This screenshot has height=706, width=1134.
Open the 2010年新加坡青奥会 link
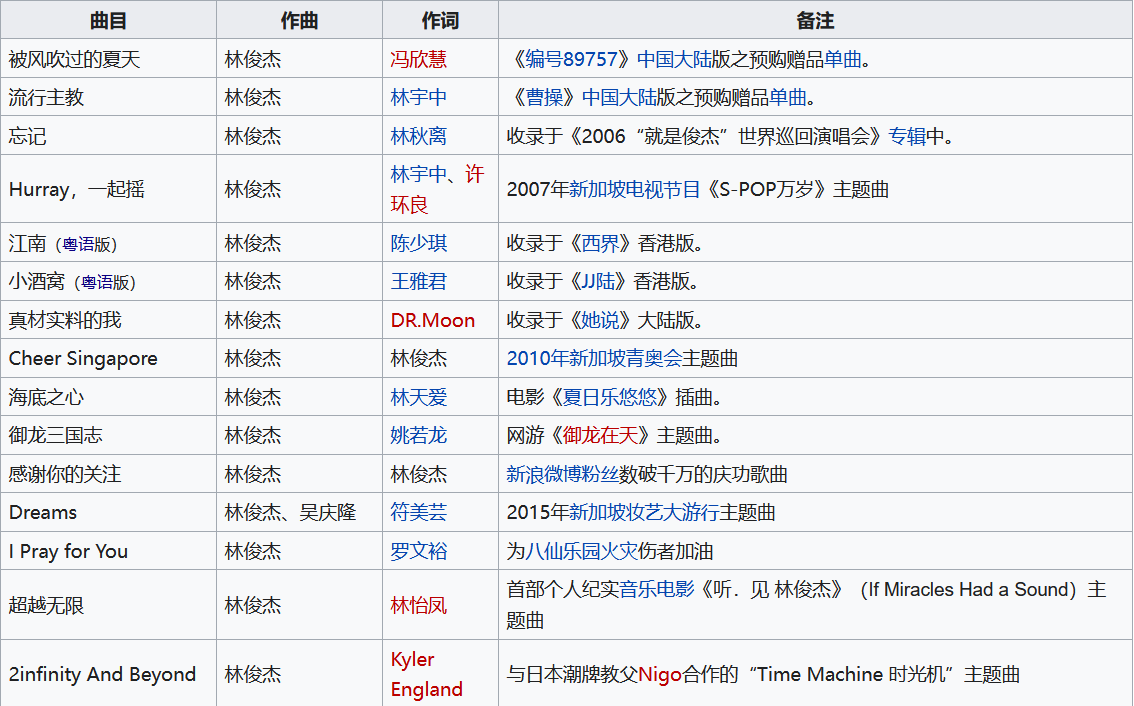(594, 358)
